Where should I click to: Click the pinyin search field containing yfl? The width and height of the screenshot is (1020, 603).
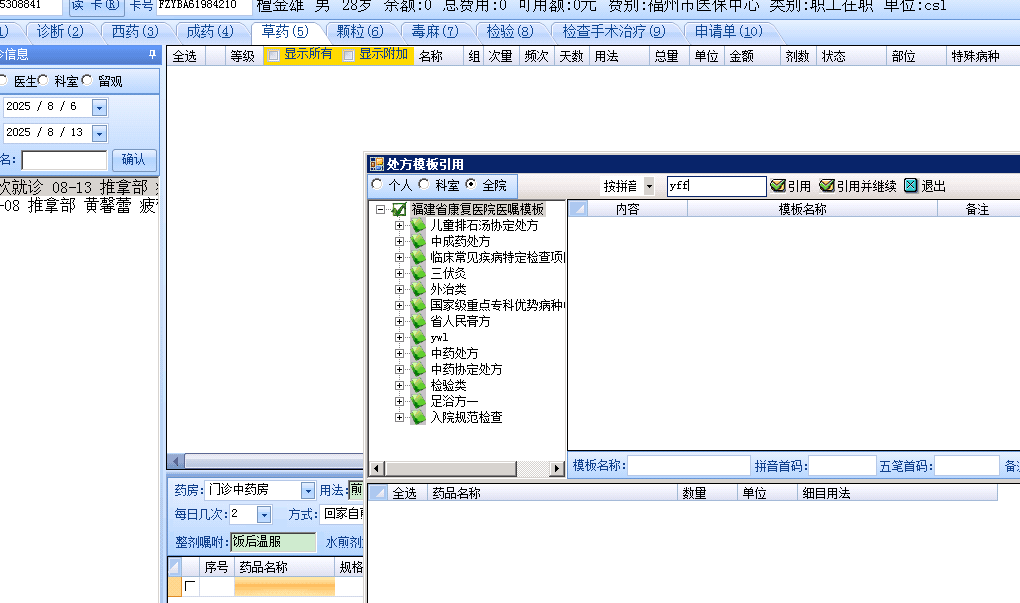click(x=716, y=186)
